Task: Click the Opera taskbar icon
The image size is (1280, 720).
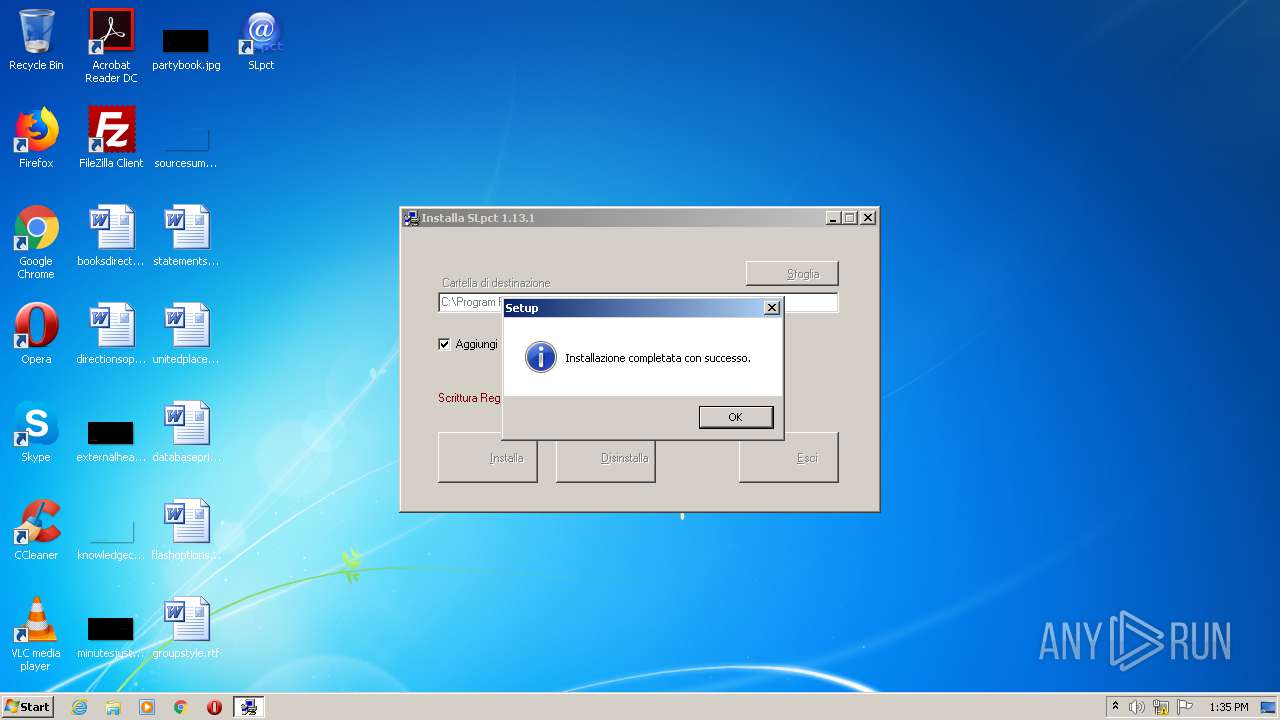Action: pyautogui.click(x=214, y=707)
